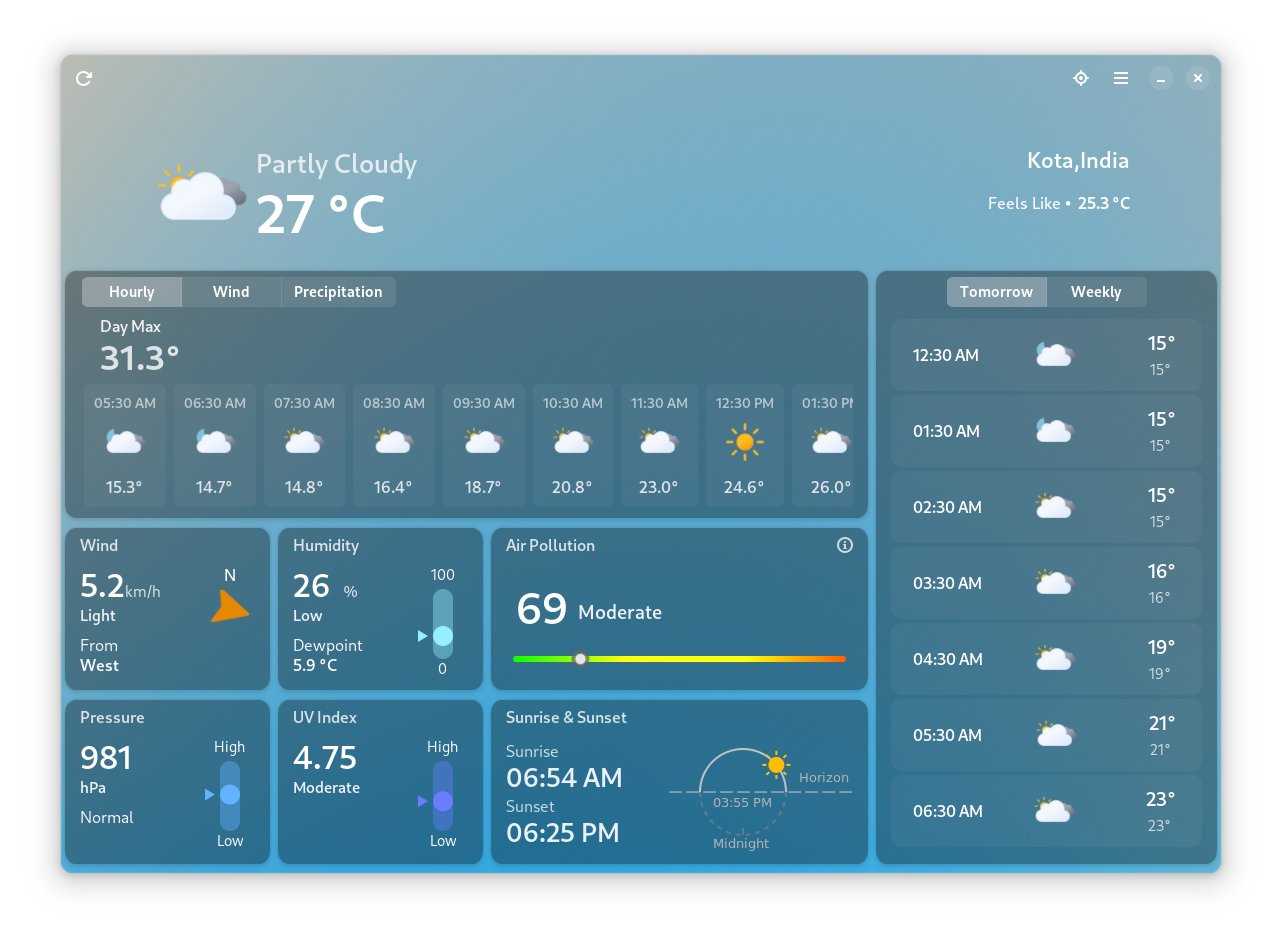The image size is (1282, 940).
Task: Switch to the Hourly tab
Action: pyautogui.click(x=132, y=292)
